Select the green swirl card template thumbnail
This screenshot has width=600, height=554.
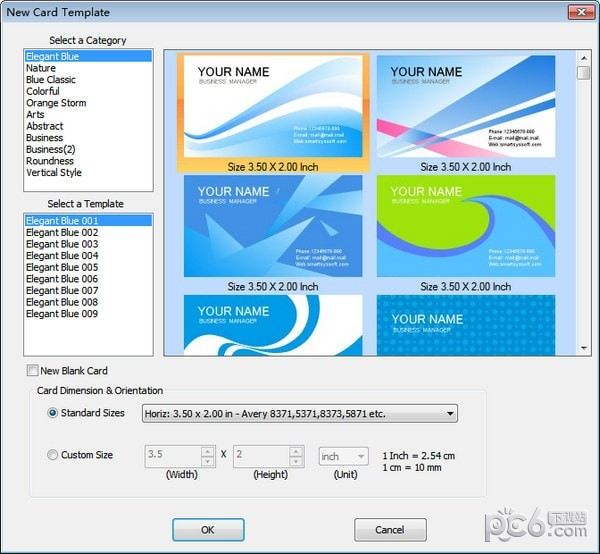[465, 226]
